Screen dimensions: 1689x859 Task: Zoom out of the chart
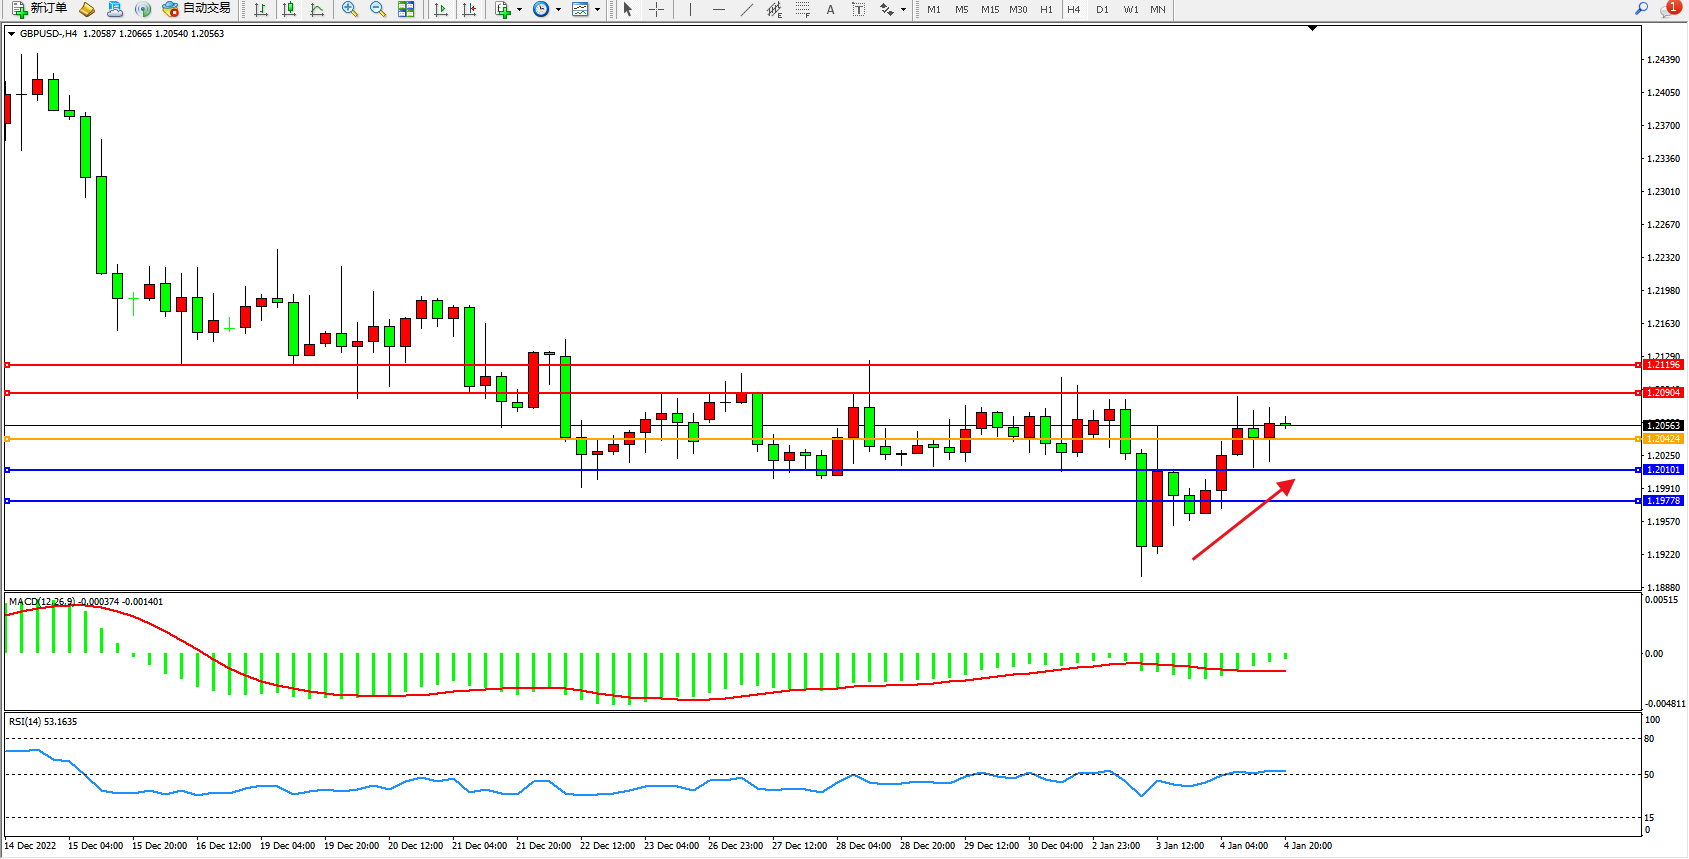click(378, 9)
